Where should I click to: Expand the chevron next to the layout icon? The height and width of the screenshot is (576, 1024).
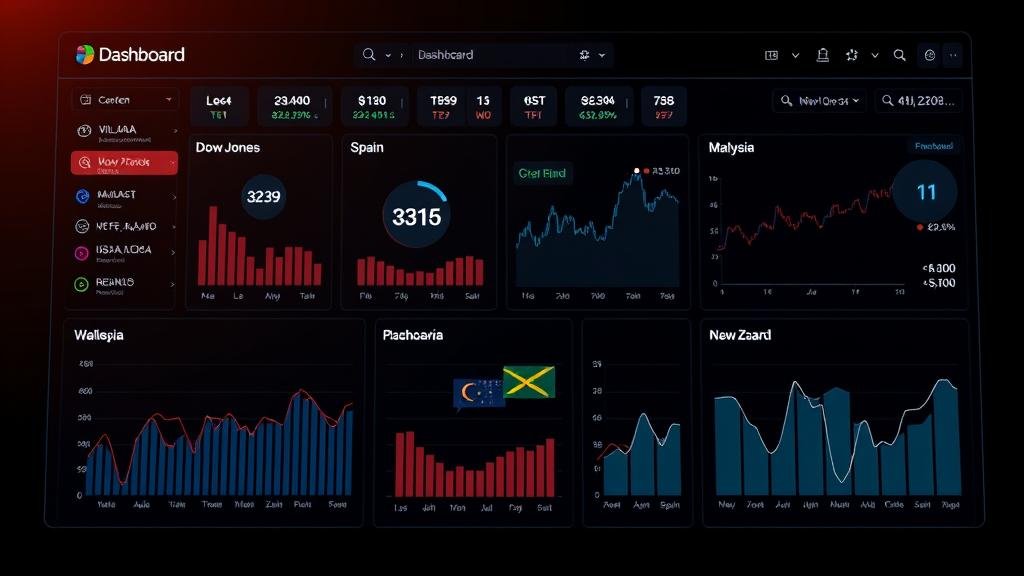coord(795,56)
